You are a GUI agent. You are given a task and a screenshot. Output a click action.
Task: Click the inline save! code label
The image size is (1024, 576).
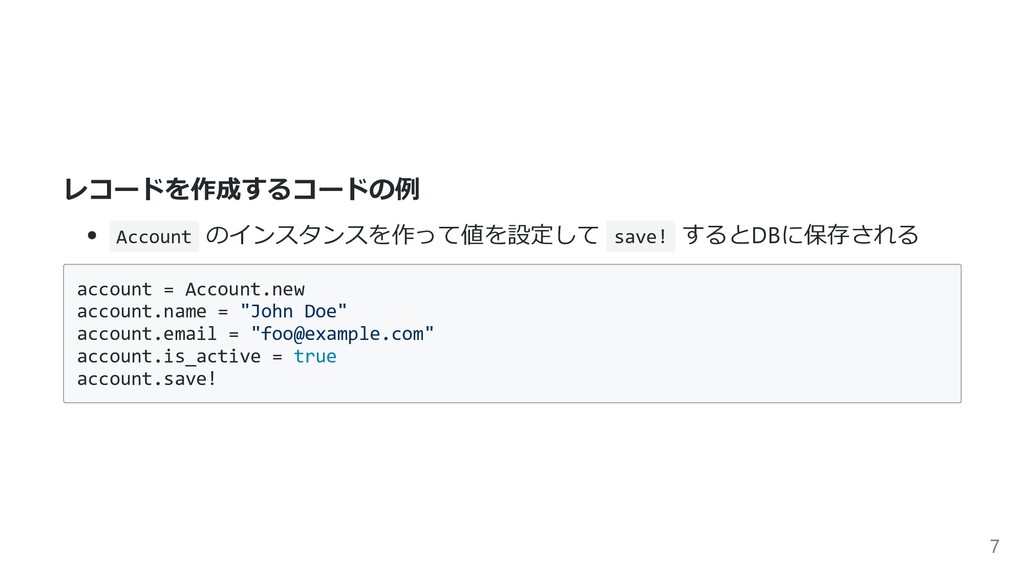[x=640, y=236]
